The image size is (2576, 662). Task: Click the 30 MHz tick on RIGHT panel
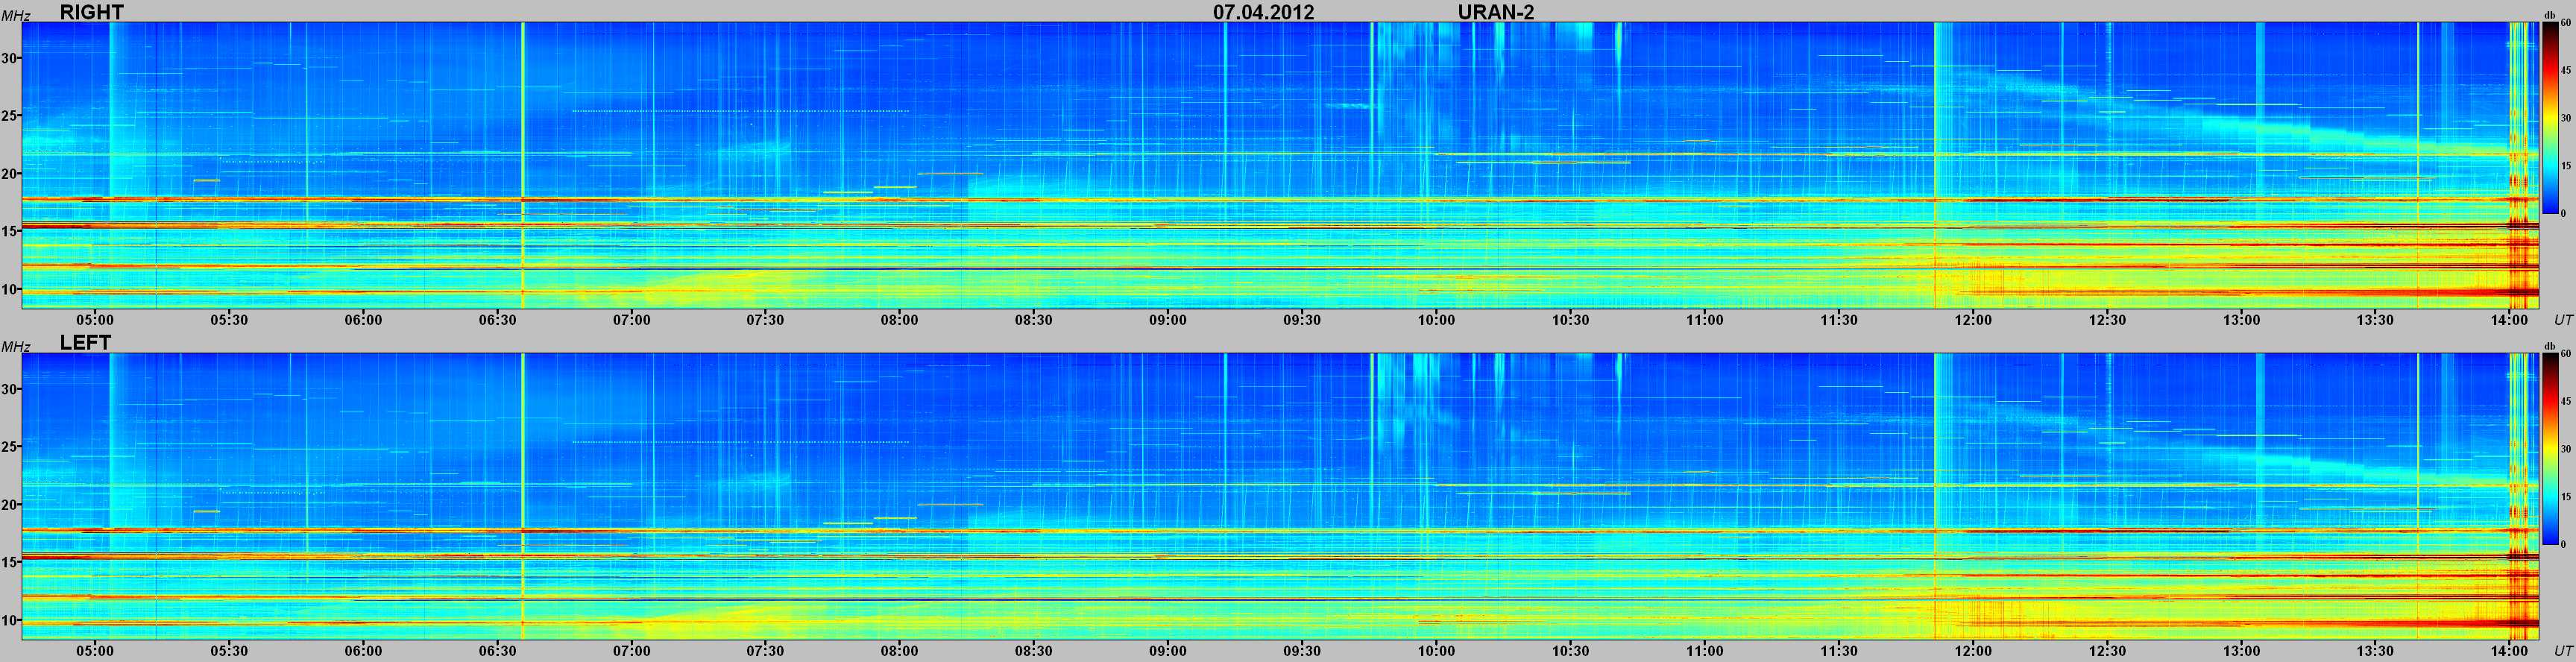coord(10,58)
